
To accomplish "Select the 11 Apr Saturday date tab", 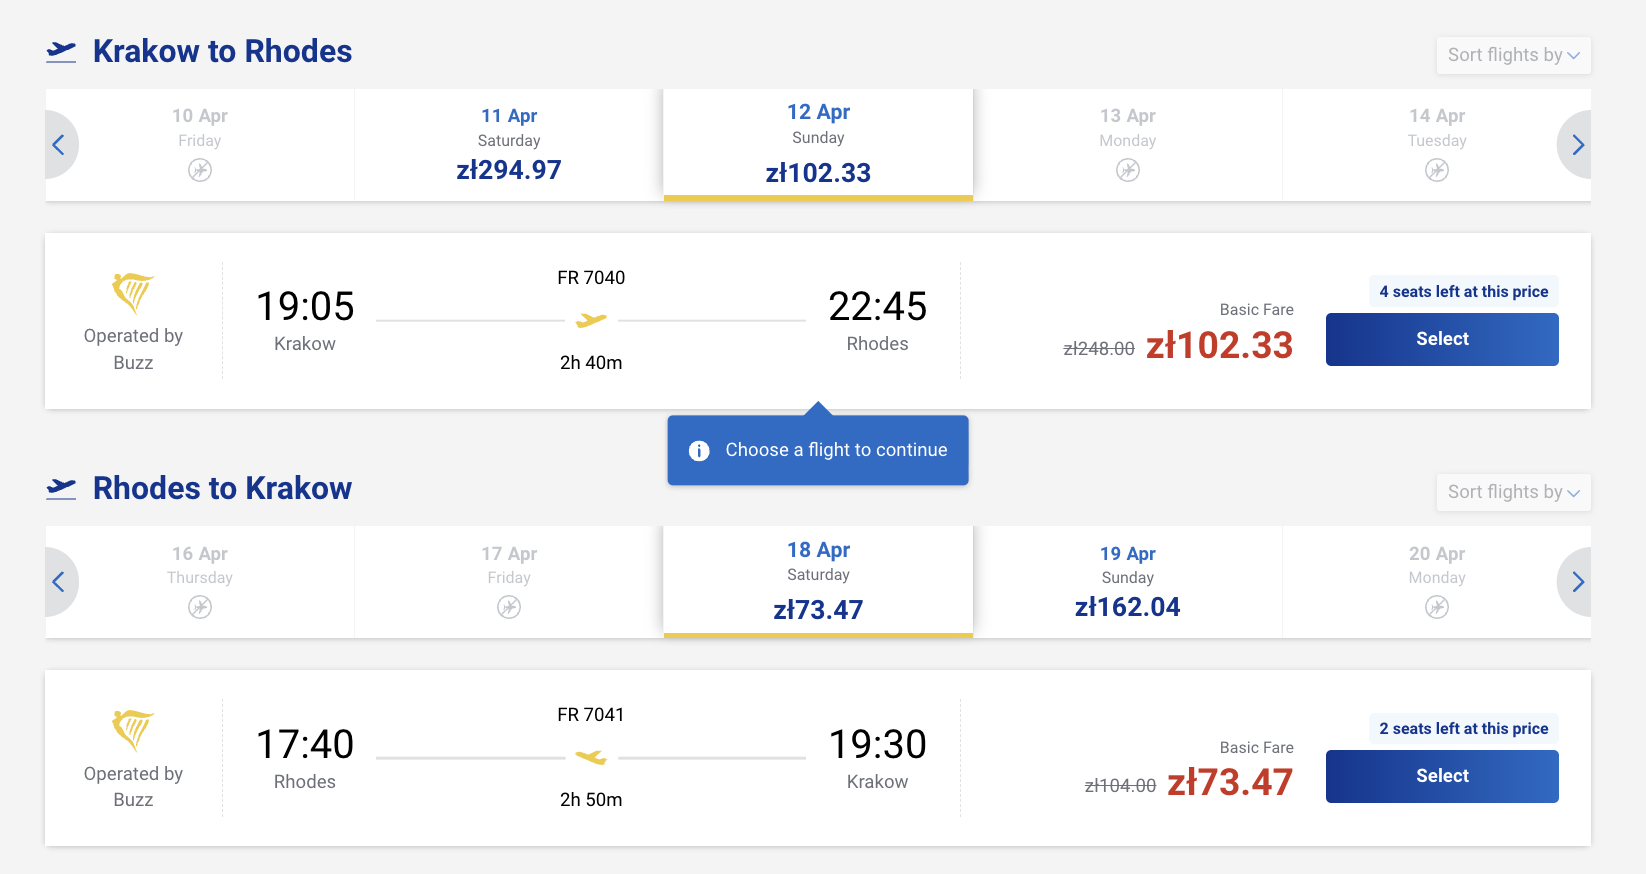I will 508,145.
